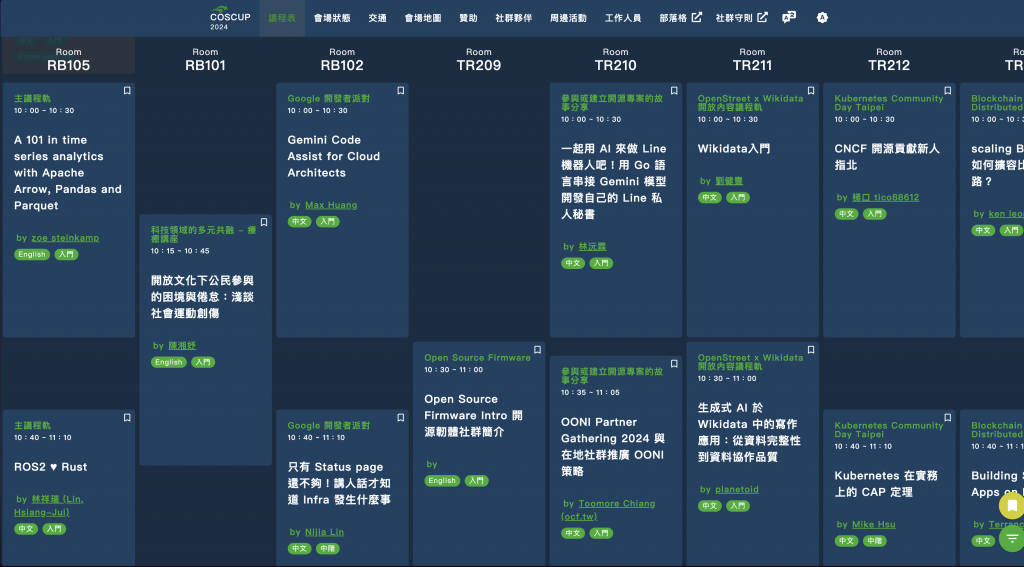This screenshot has width=1024, height=567.
Task: Click the 中文 tag on ROS2 ♥ Rust session
Action: click(26, 529)
